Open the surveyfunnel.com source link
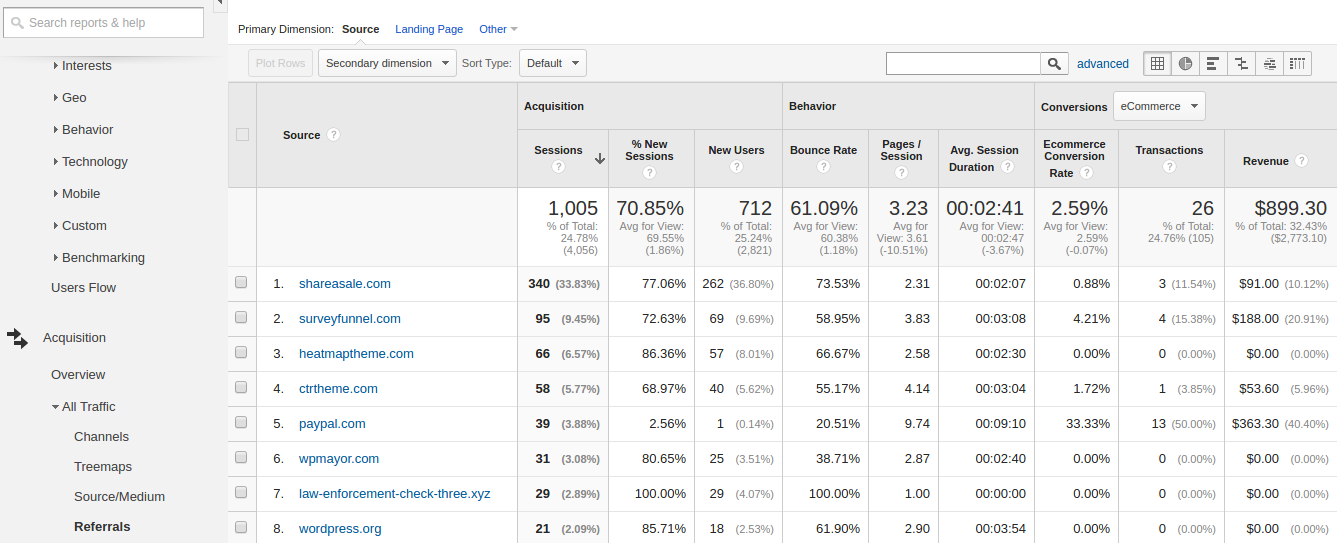This screenshot has height=543, width=1337. [350, 319]
